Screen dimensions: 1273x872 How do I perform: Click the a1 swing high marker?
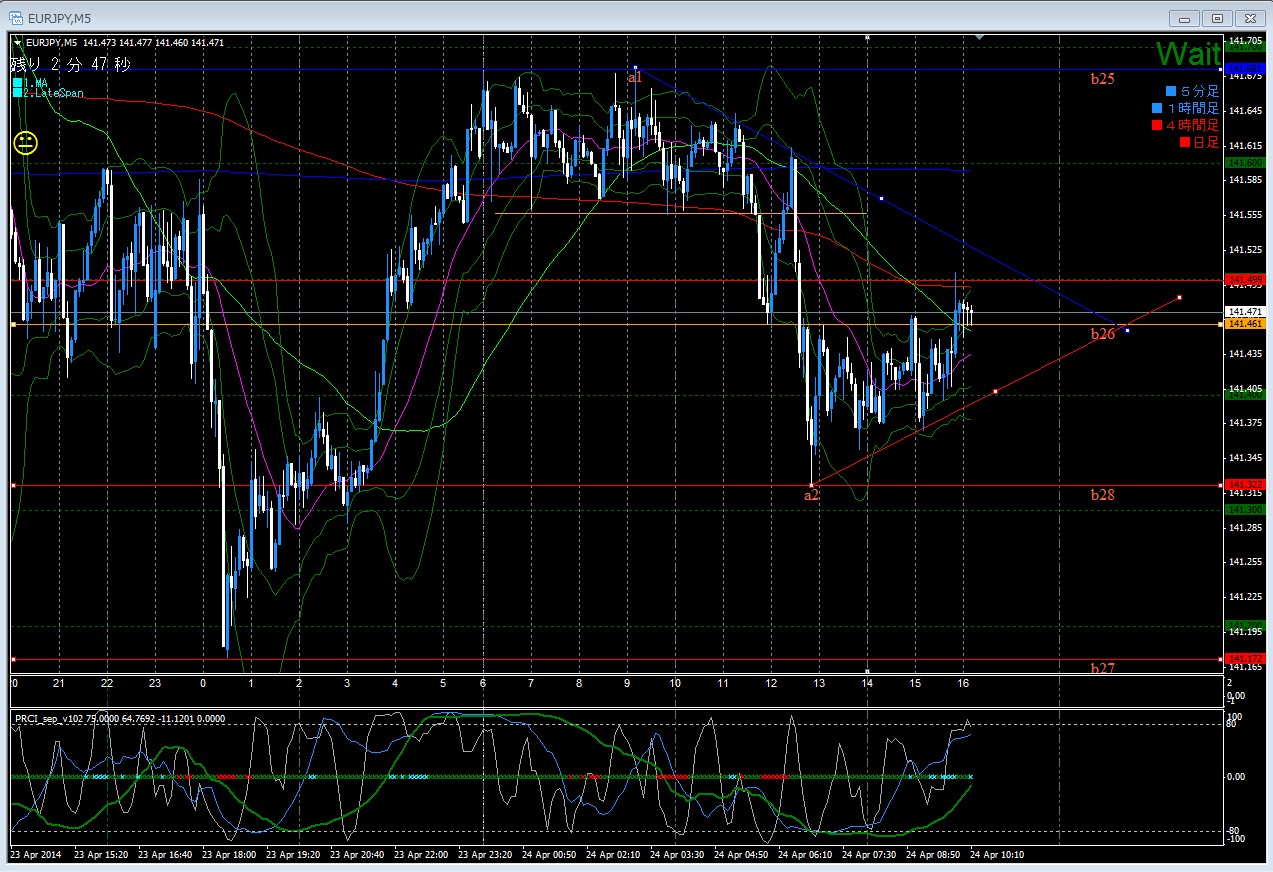(x=634, y=76)
